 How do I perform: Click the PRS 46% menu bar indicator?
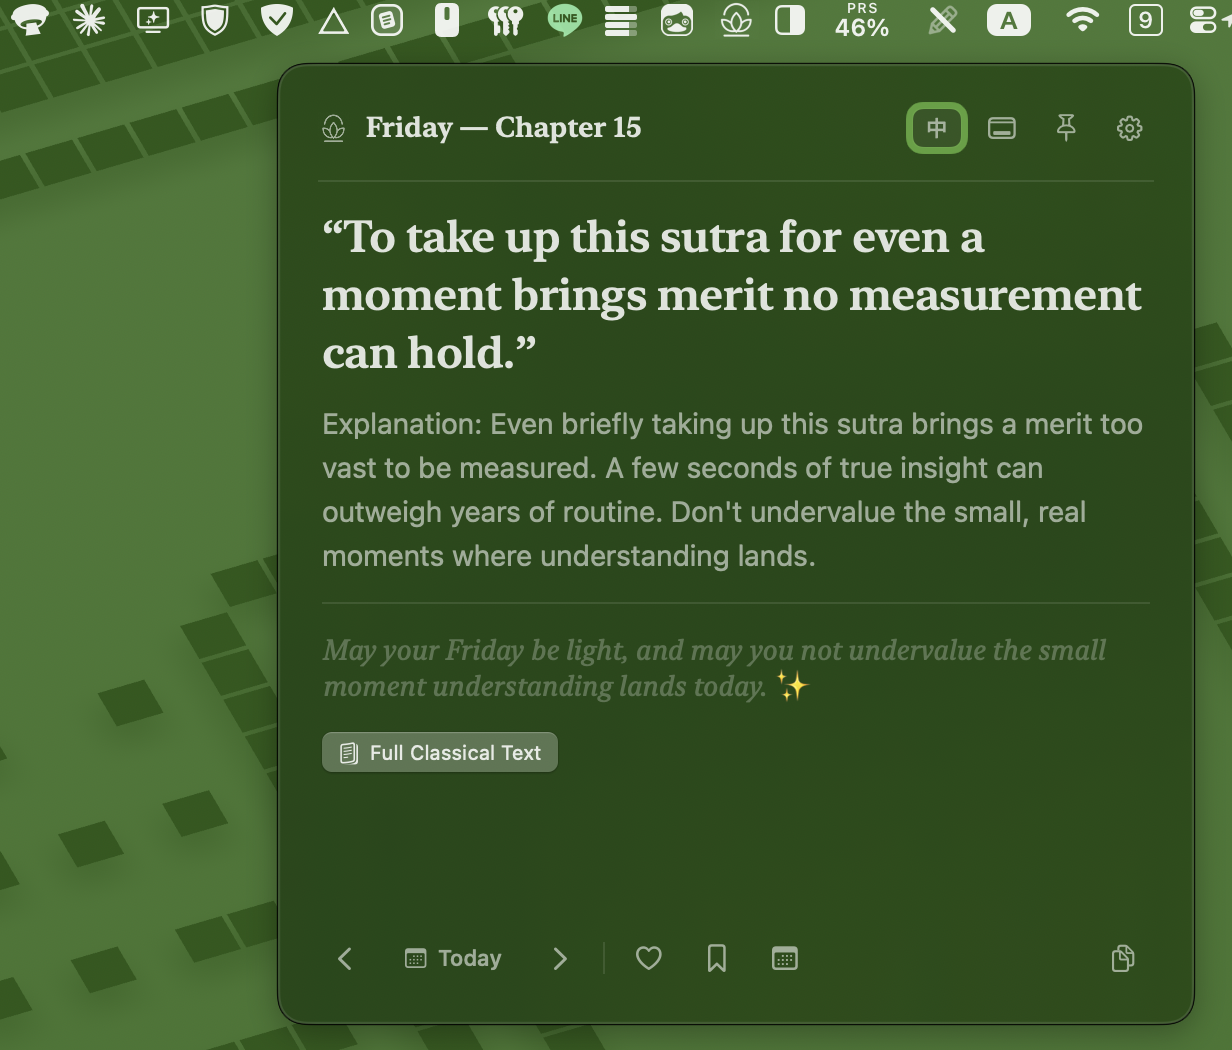point(862,20)
